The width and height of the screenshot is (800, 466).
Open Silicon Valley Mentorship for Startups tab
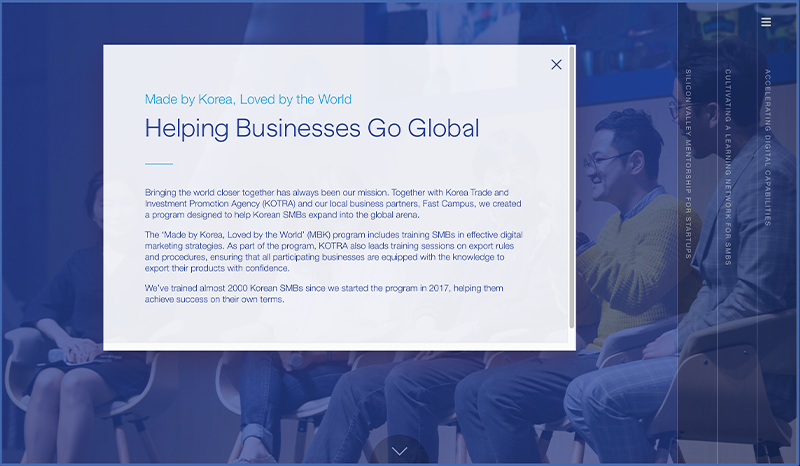688,164
